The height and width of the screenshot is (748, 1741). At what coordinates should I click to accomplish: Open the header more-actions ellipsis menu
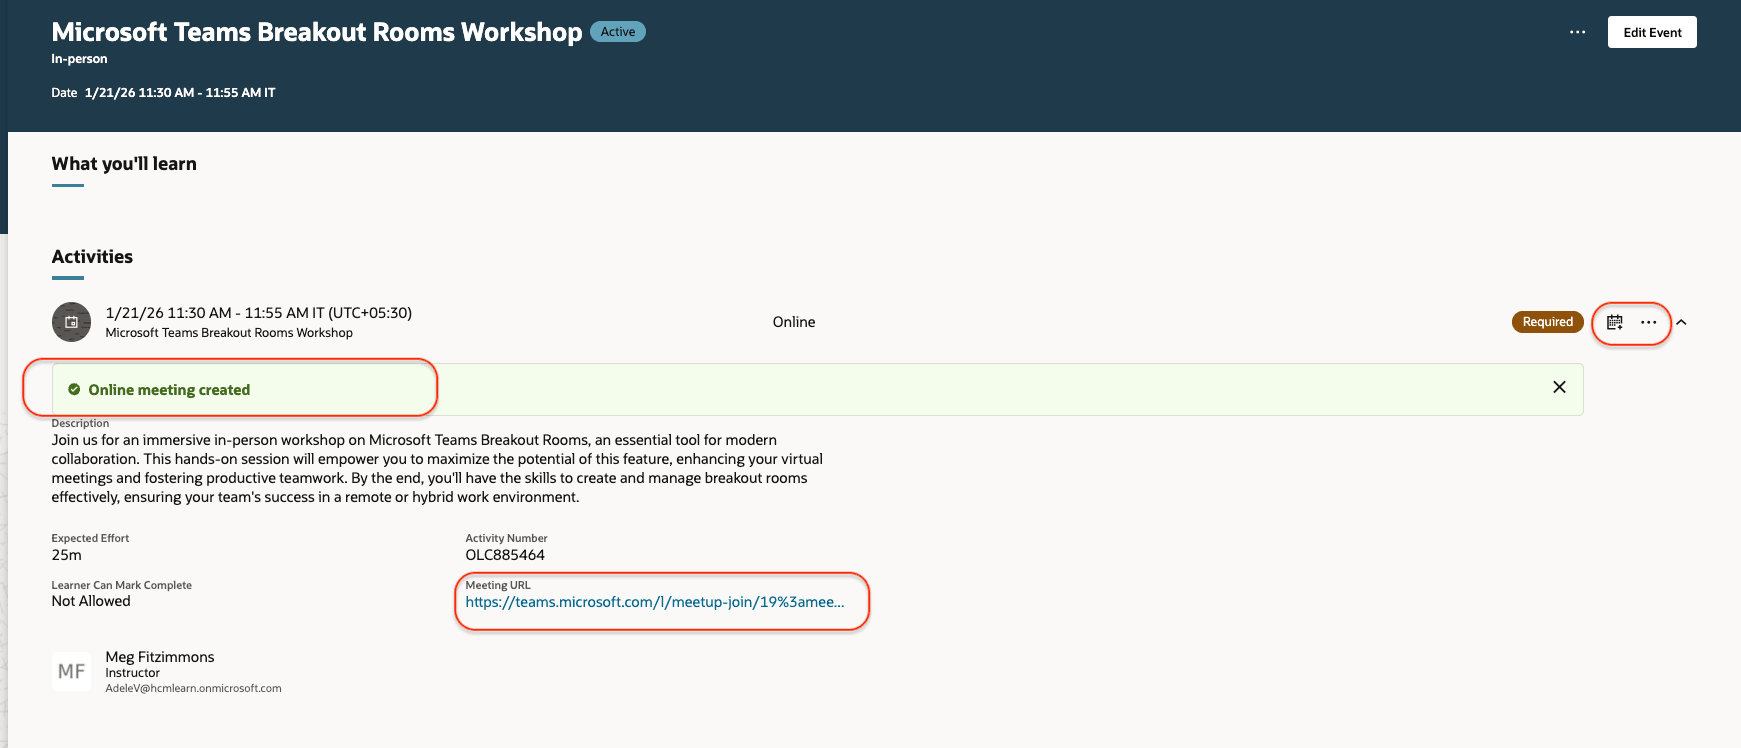(x=1578, y=32)
